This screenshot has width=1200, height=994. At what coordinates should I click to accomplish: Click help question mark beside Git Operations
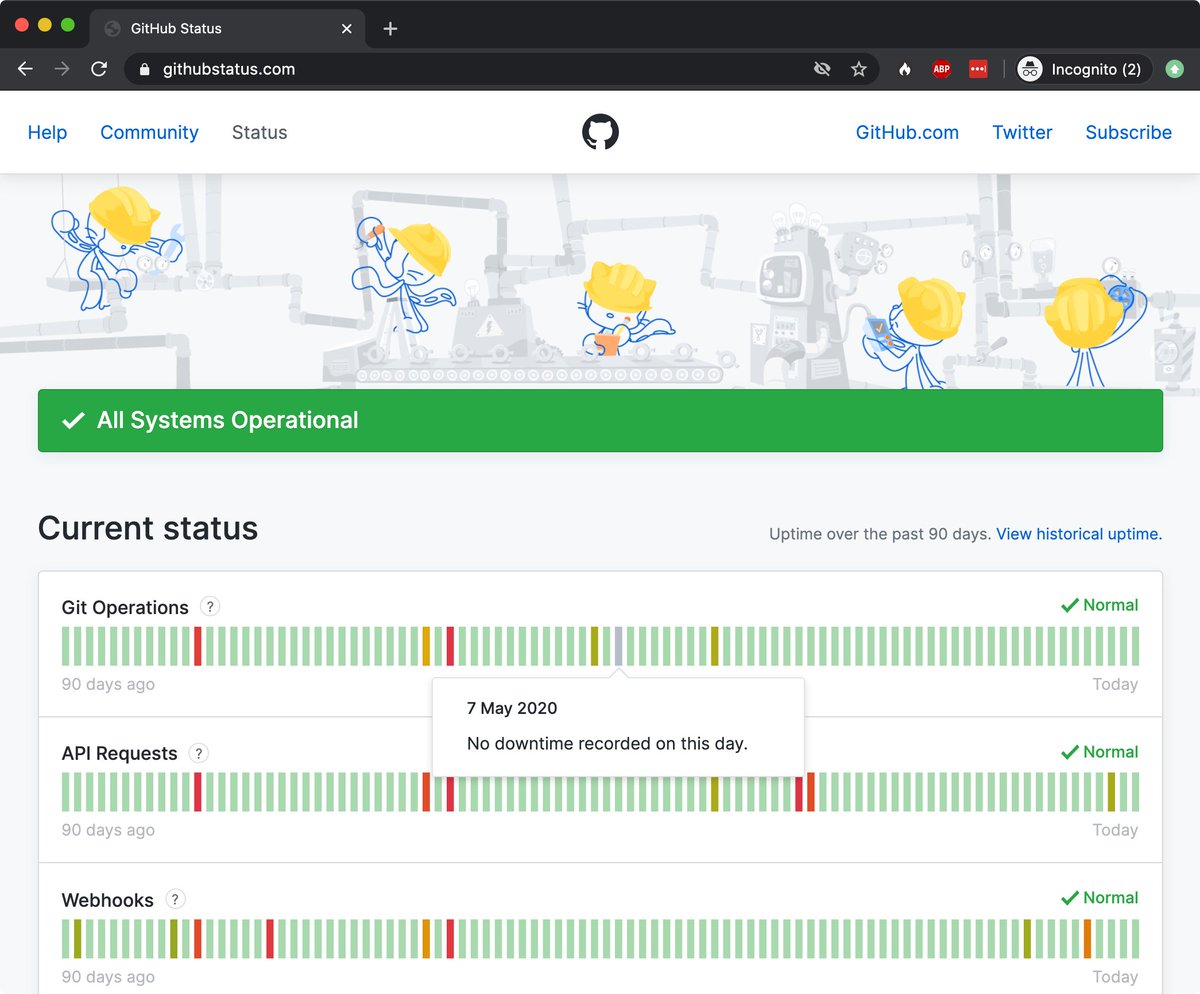[x=209, y=606]
